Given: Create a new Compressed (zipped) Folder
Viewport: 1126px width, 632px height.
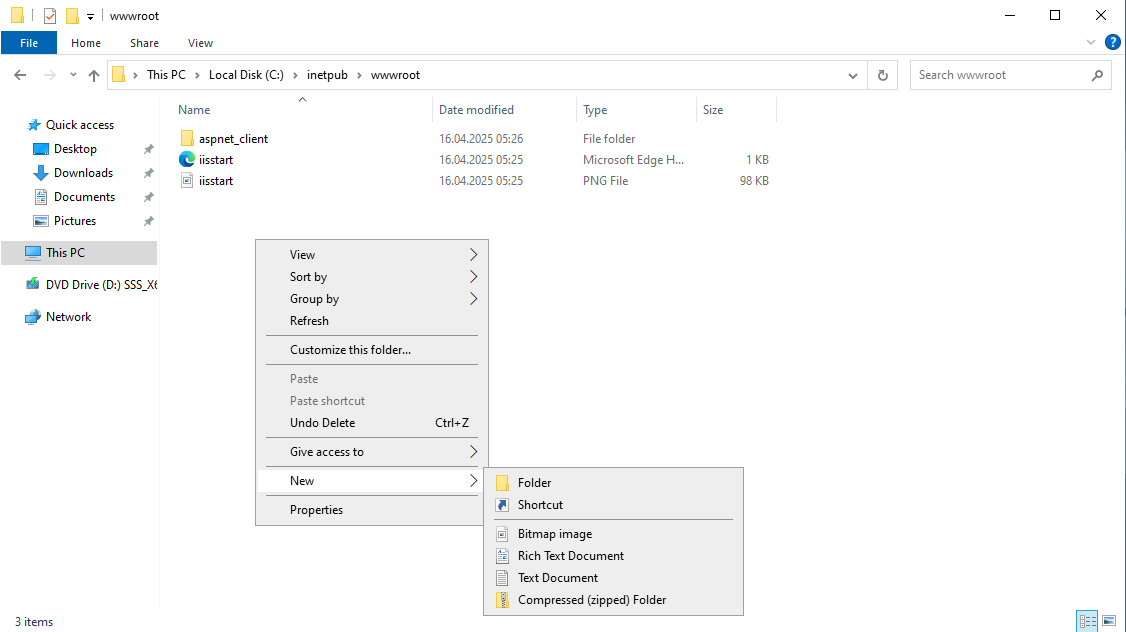Looking at the screenshot, I should point(613,600).
